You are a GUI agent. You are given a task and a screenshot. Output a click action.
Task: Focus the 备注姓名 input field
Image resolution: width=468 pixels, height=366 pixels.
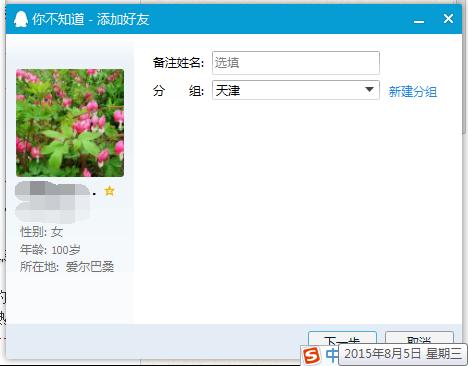tap(296, 63)
